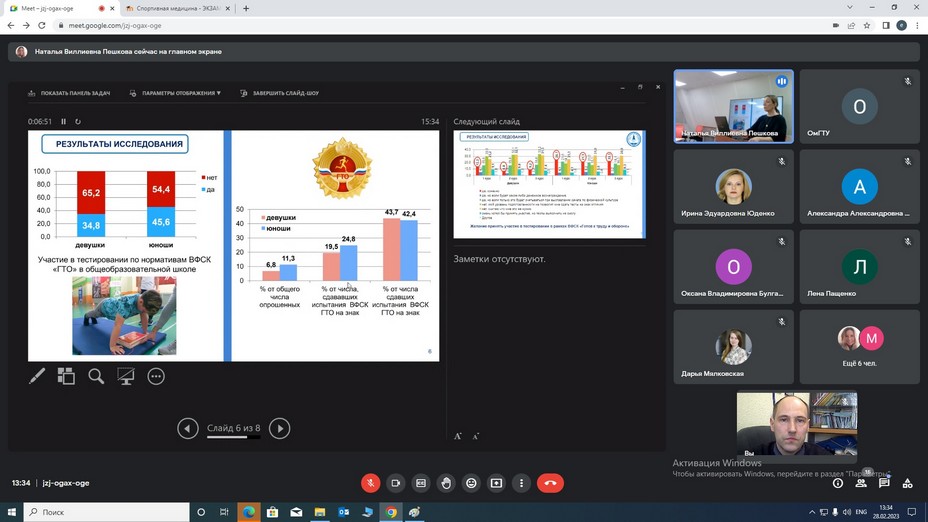
Task: Open the Windows notification center
Action: click(912, 512)
